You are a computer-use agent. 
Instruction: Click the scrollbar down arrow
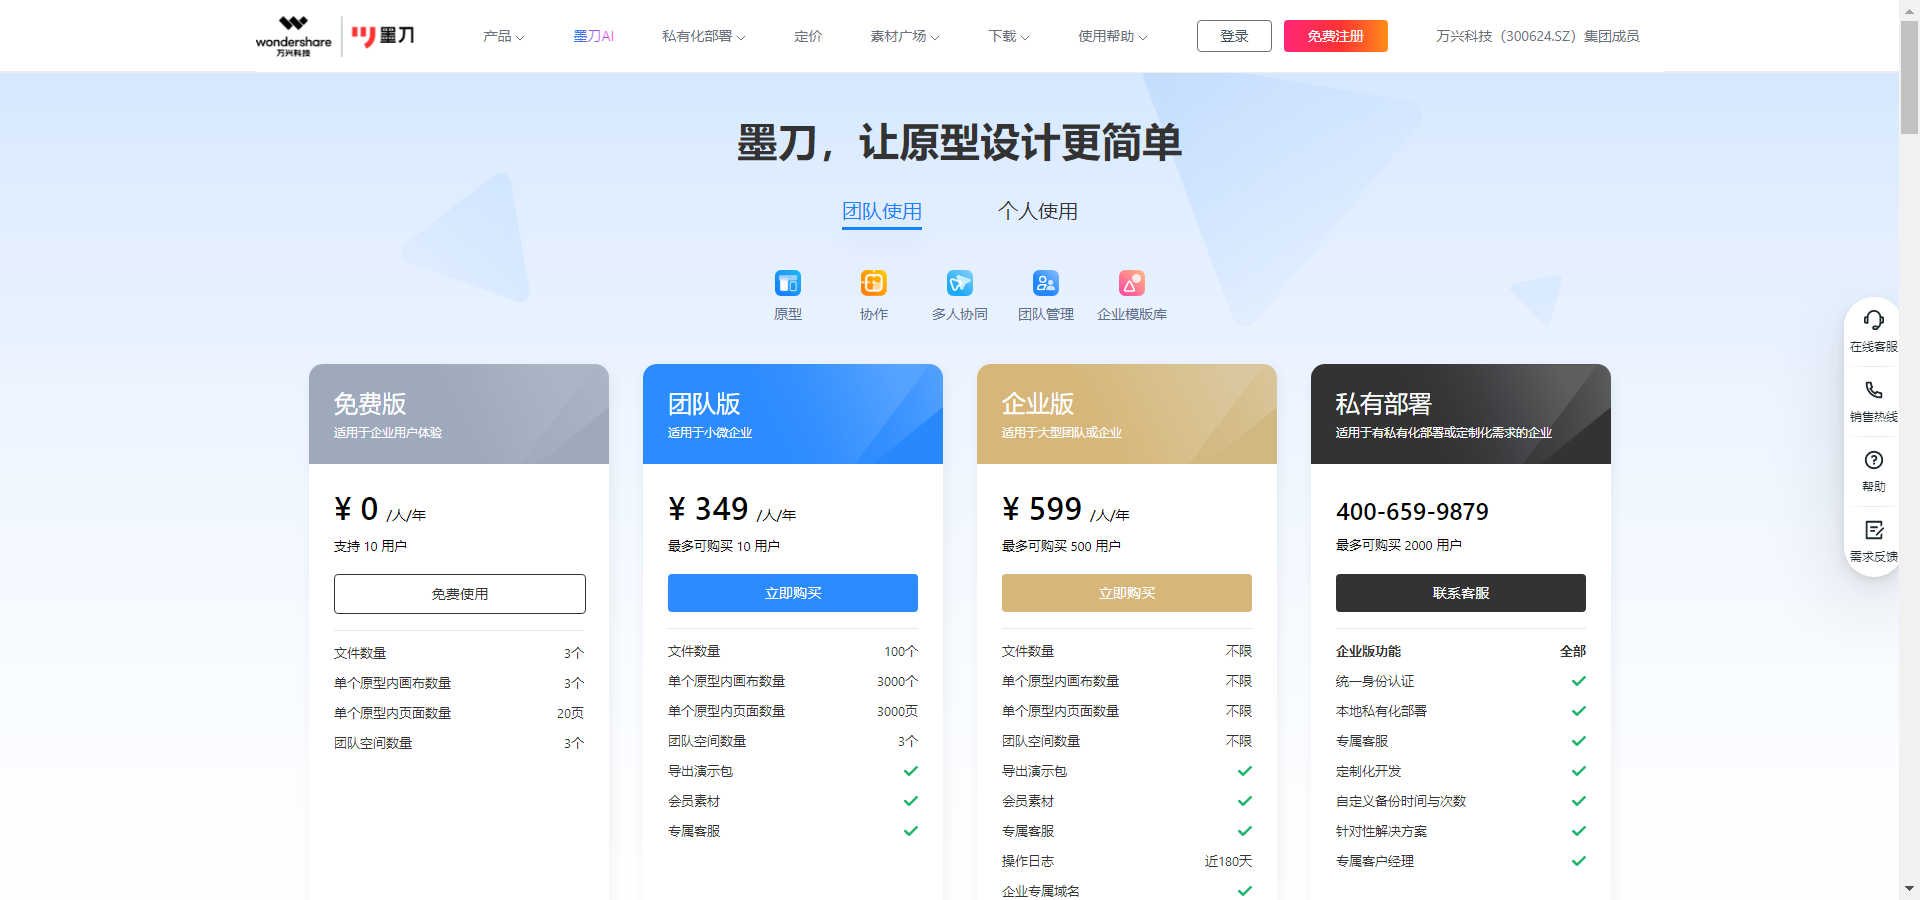pyautogui.click(x=1909, y=889)
